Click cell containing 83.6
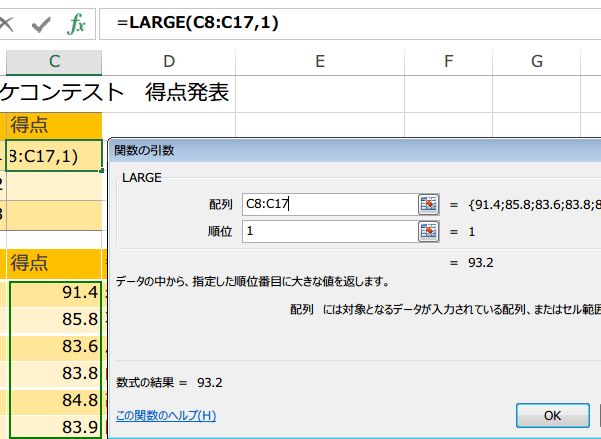The width and height of the screenshot is (601, 439). [x=55, y=347]
